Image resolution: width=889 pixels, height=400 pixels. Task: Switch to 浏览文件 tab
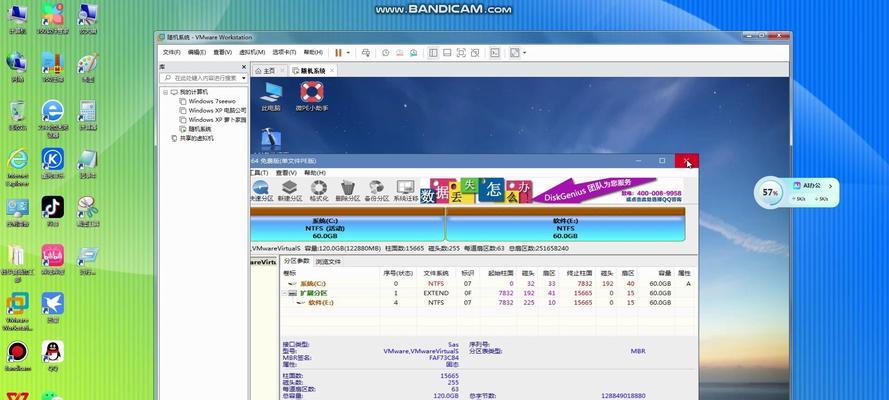328,262
